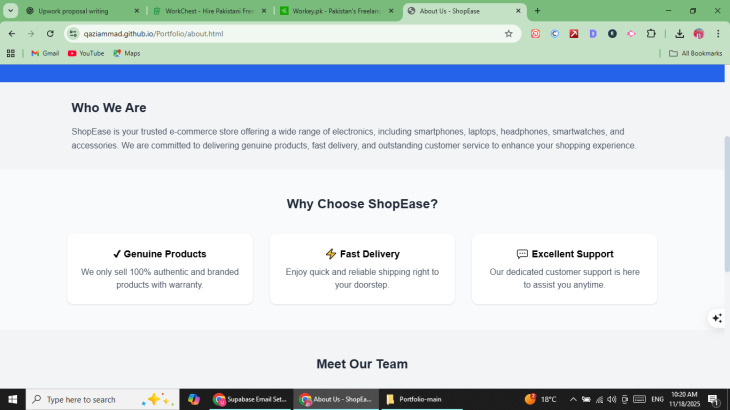Open a new tab with plus button
730x410 pixels.
click(x=537, y=11)
